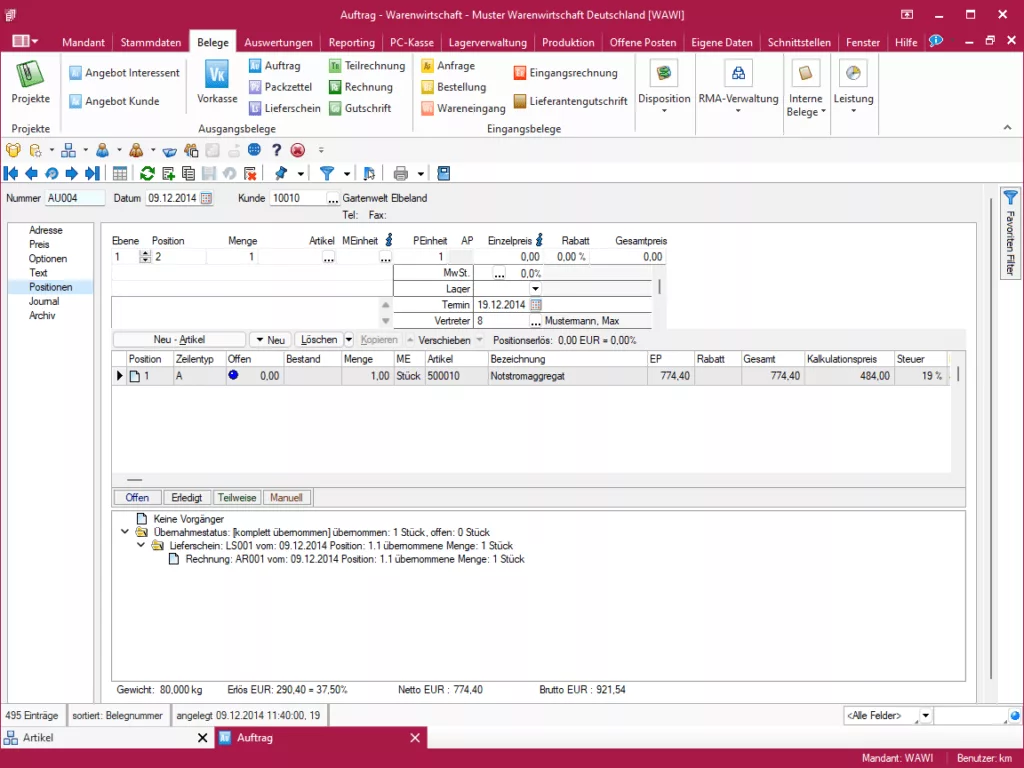The height and width of the screenshot is (768, 1024).
Task: Open the print options dropdown arrow
Action: tap(421, 173)
